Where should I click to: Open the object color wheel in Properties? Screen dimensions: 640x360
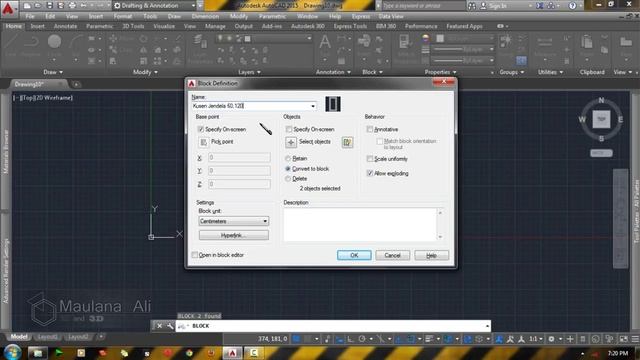[426, 38]
